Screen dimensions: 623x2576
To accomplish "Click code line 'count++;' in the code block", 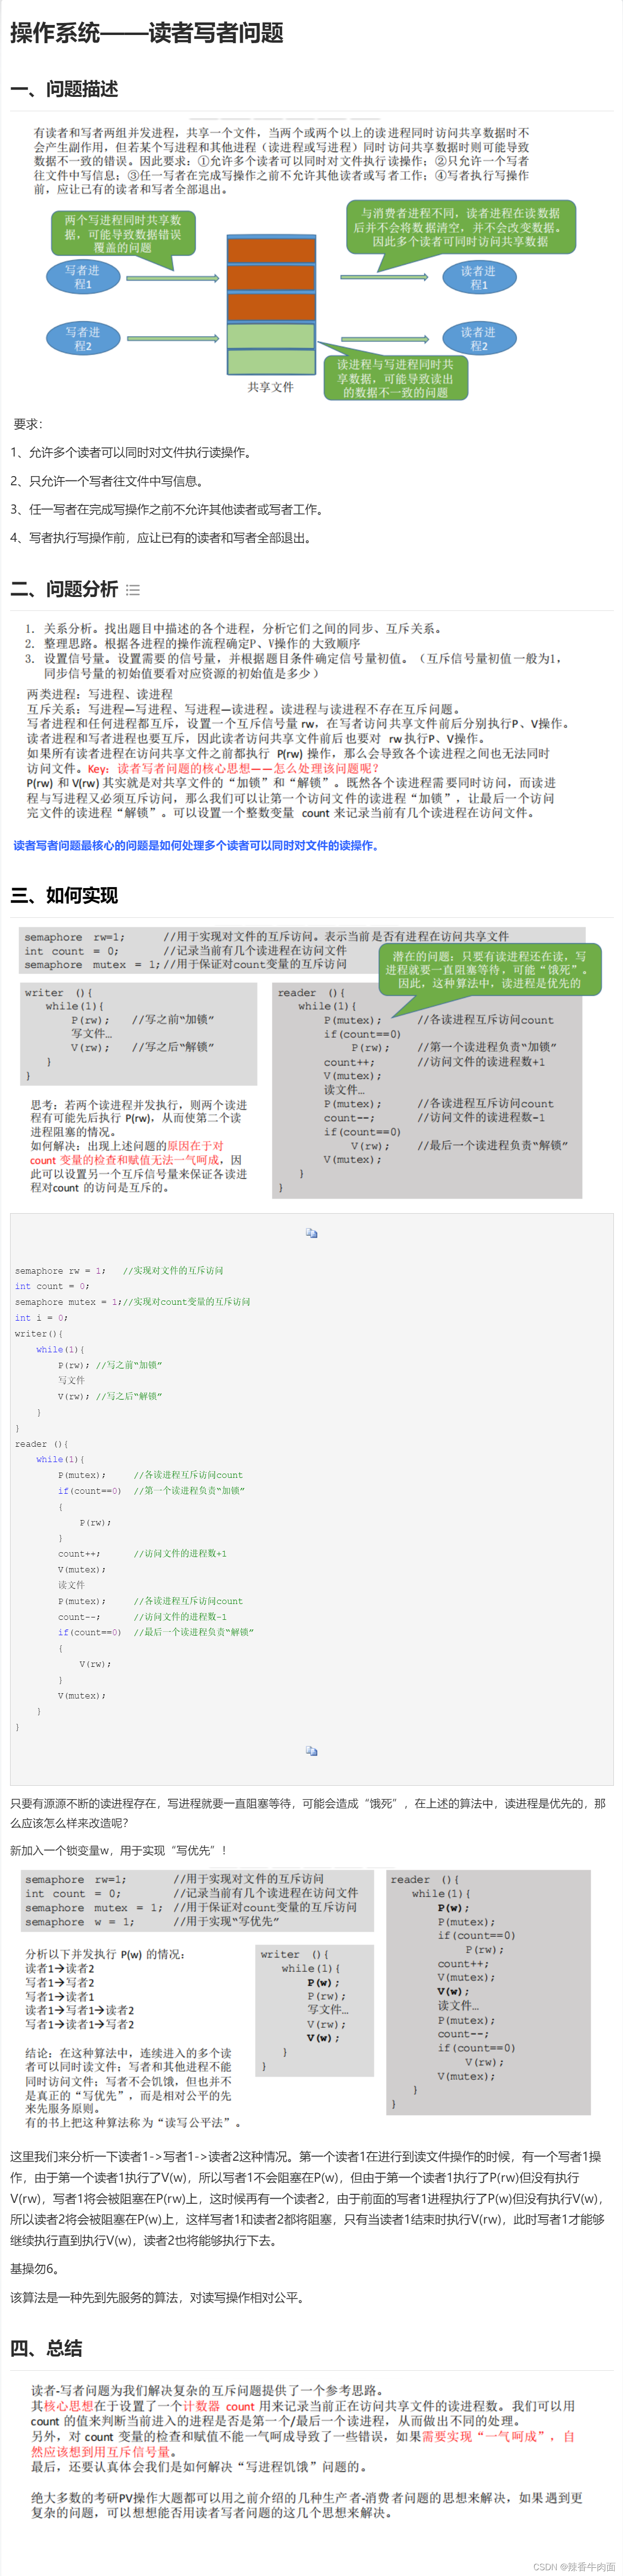I will pyautogui.click(x=79, y=1553).
